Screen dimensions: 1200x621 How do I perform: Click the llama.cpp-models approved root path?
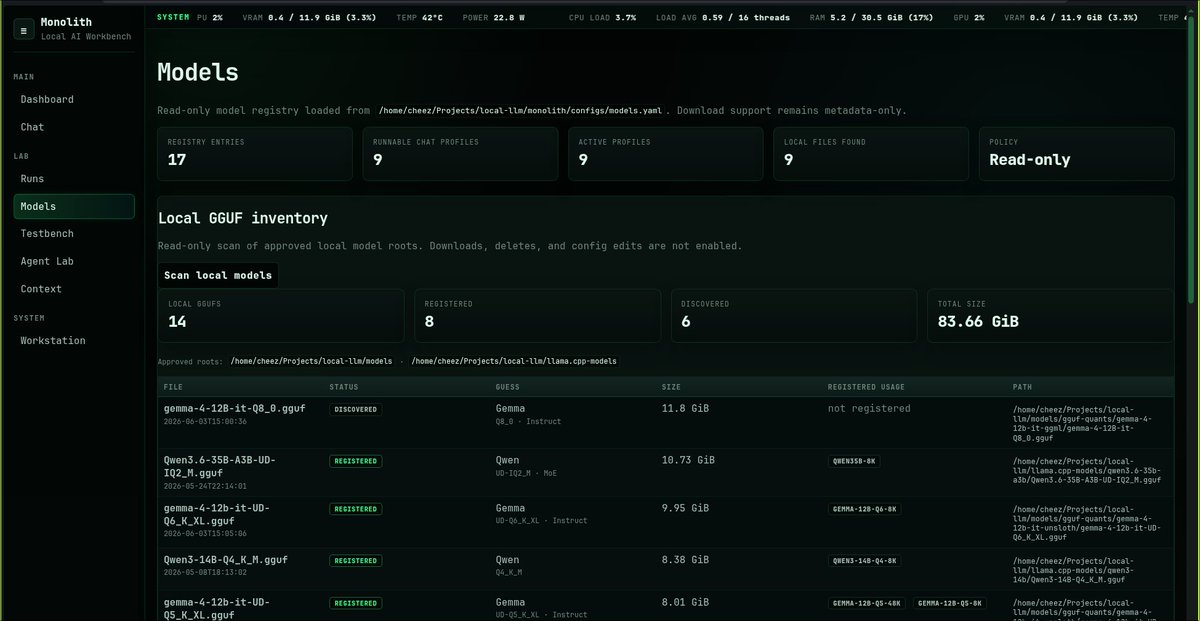(x=515, y=360)
